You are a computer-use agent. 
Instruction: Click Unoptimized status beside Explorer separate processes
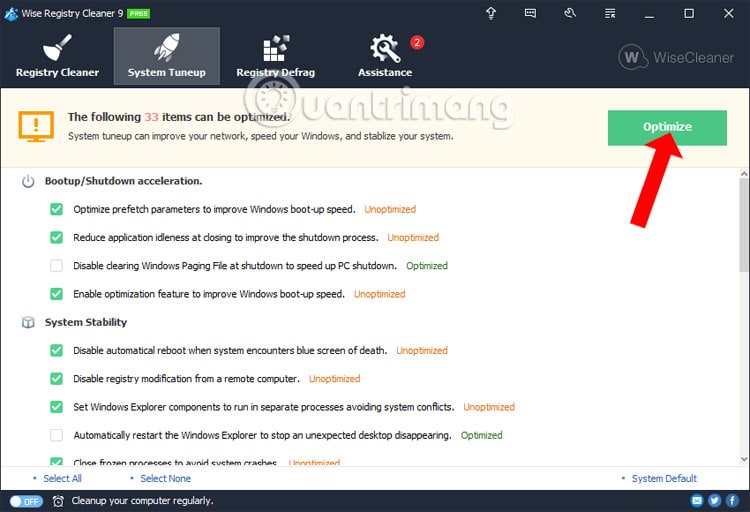(489, 407)
